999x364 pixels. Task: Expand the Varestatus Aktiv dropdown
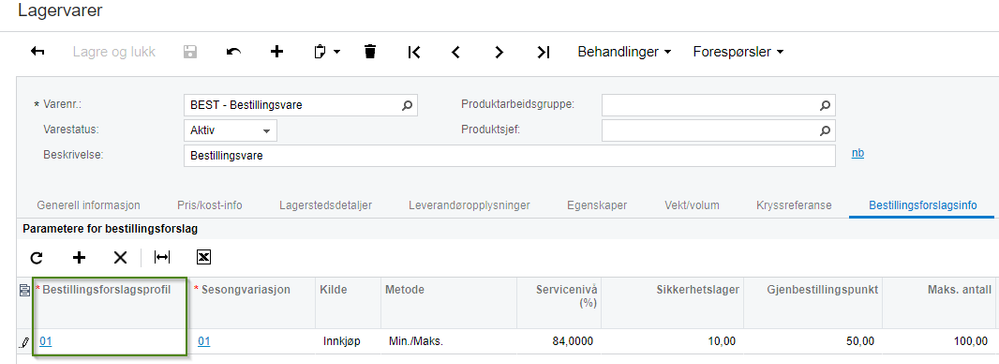click(266, 131)
